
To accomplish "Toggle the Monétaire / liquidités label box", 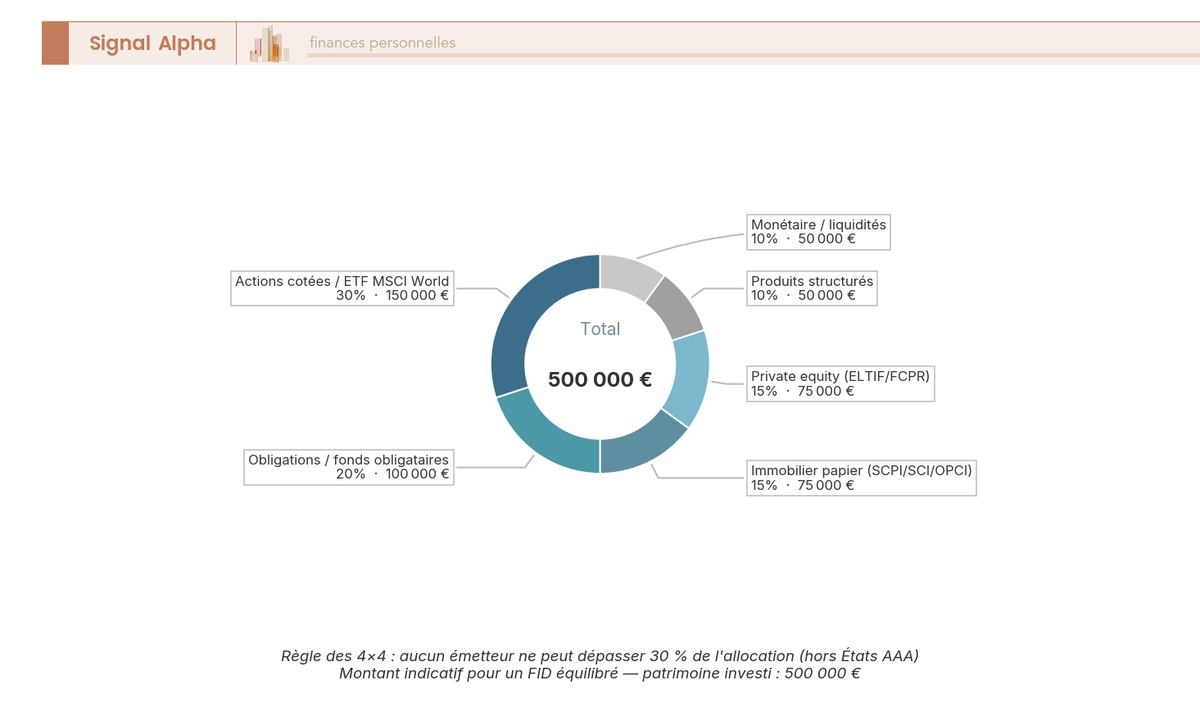I will click(818, 232).
